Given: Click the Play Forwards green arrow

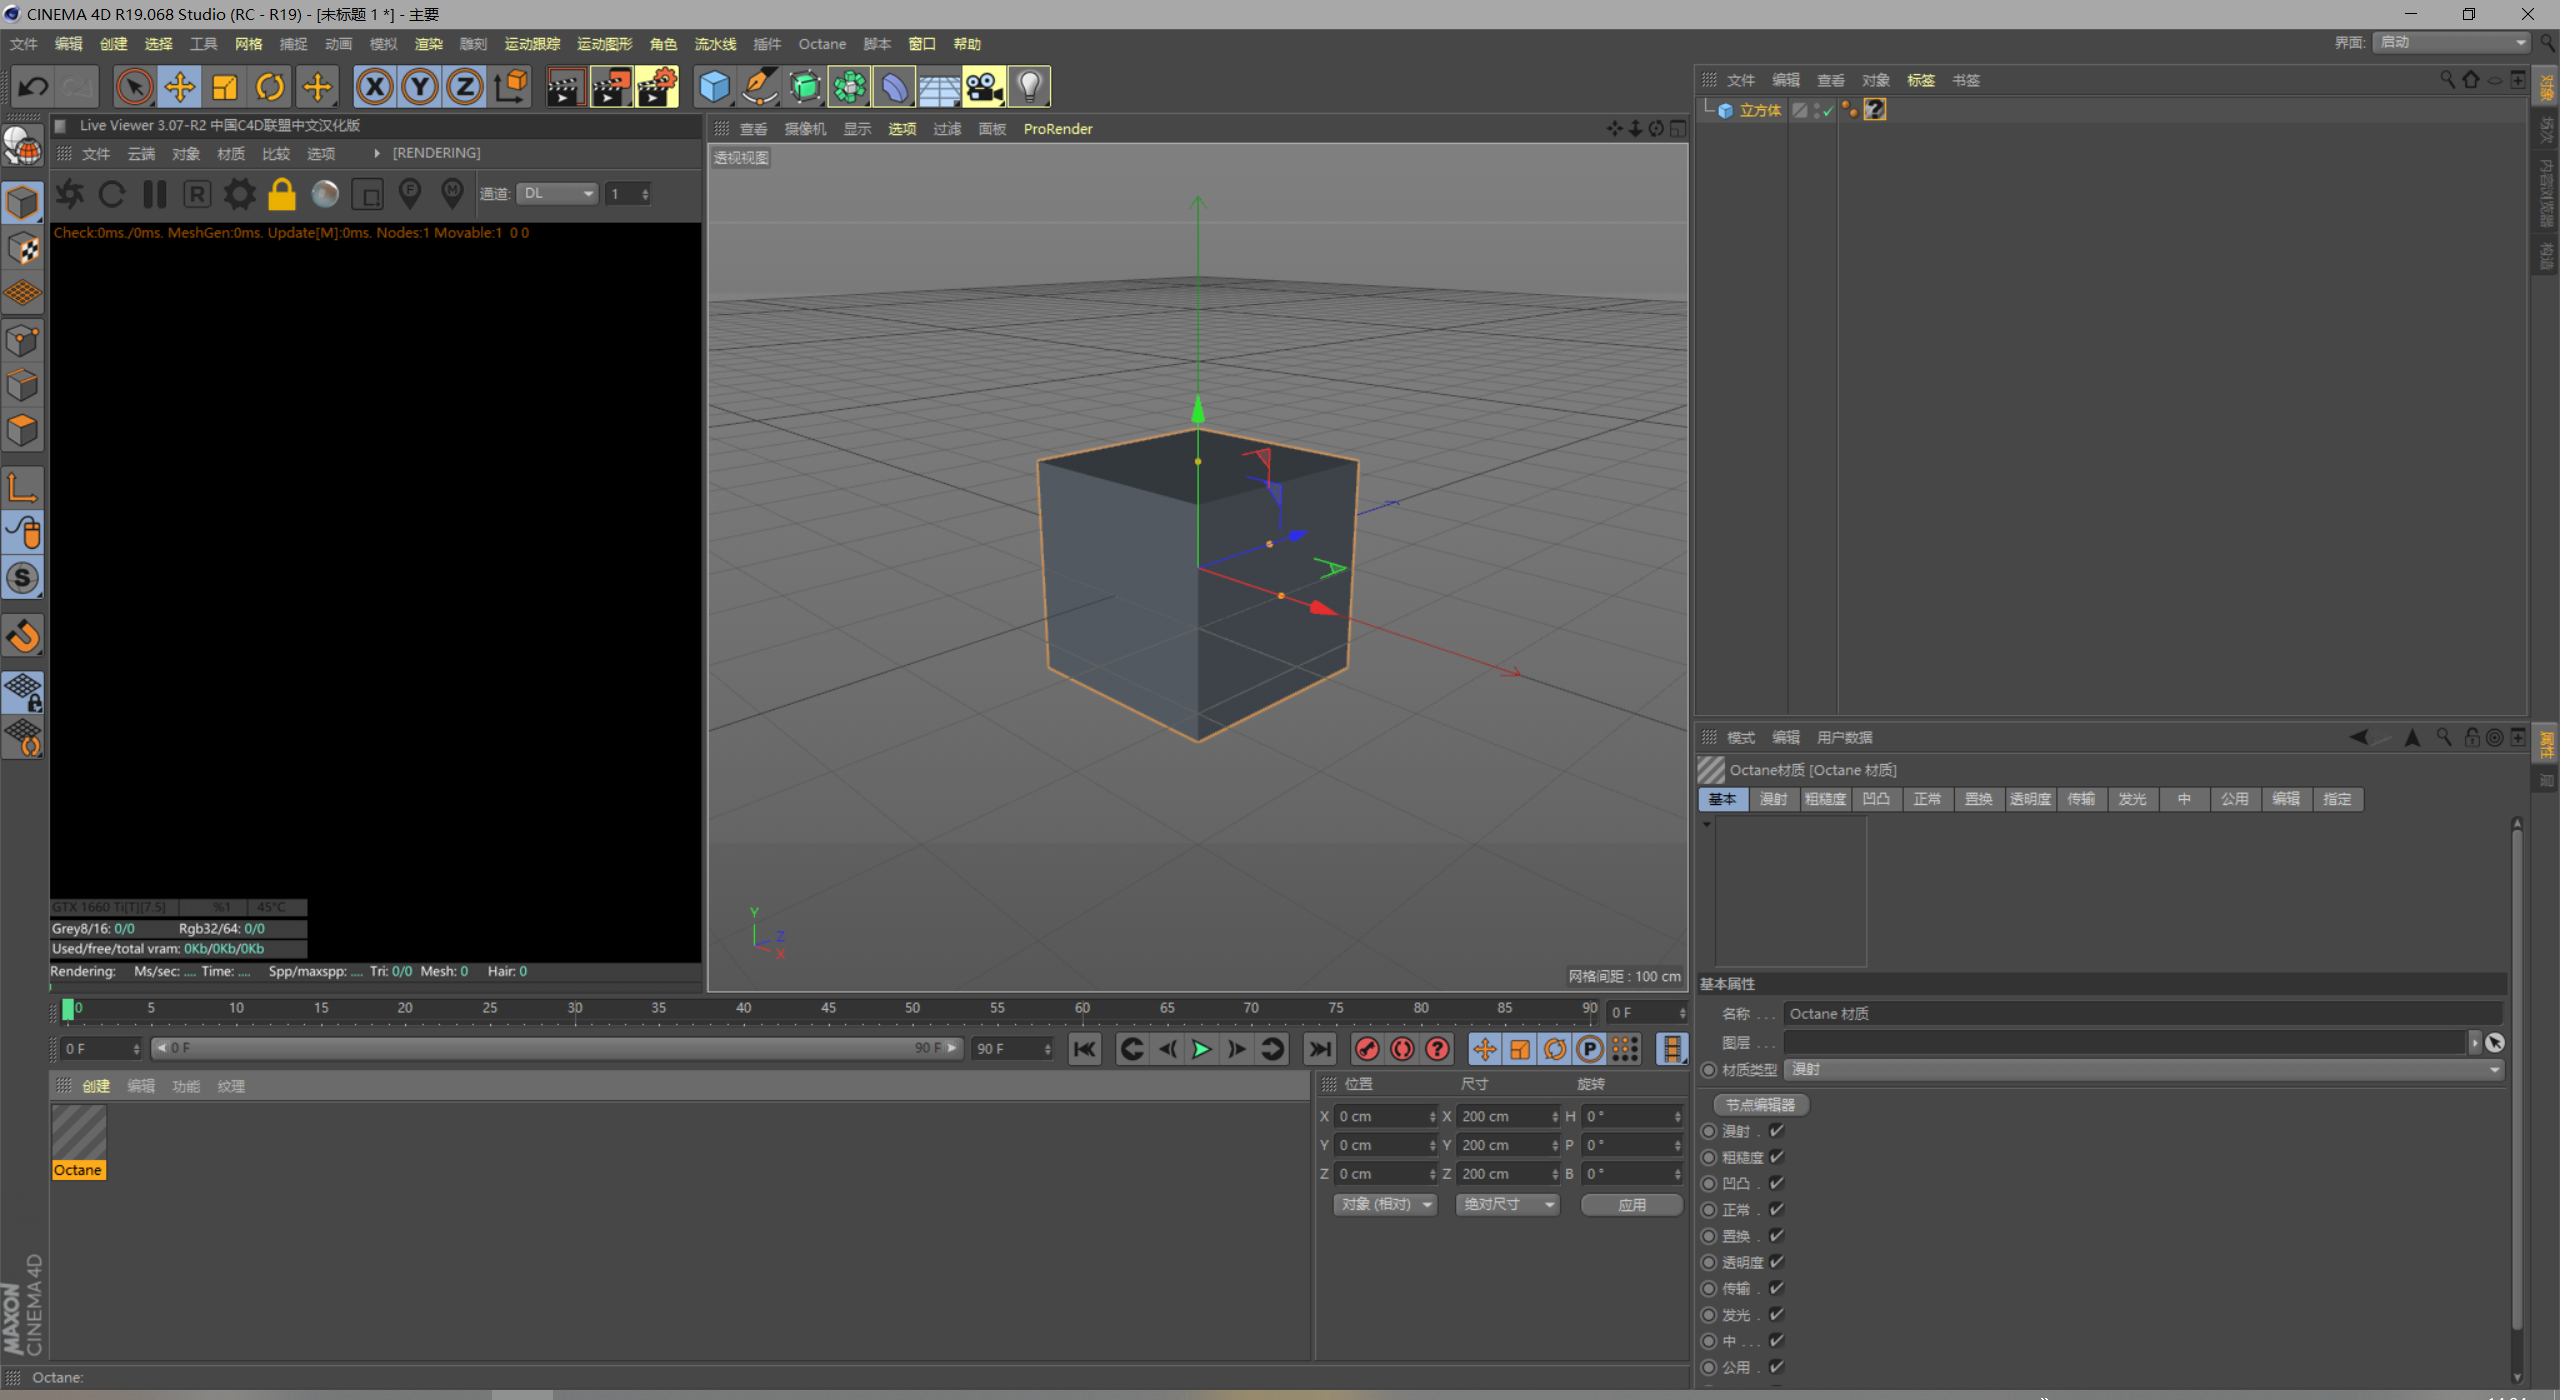Looking at the screenshot, I should pos(1202,1049).
